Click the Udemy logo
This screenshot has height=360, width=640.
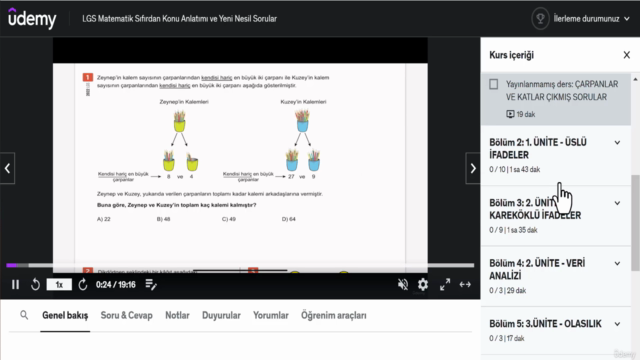pyautogui.click(x=32, y=18)
